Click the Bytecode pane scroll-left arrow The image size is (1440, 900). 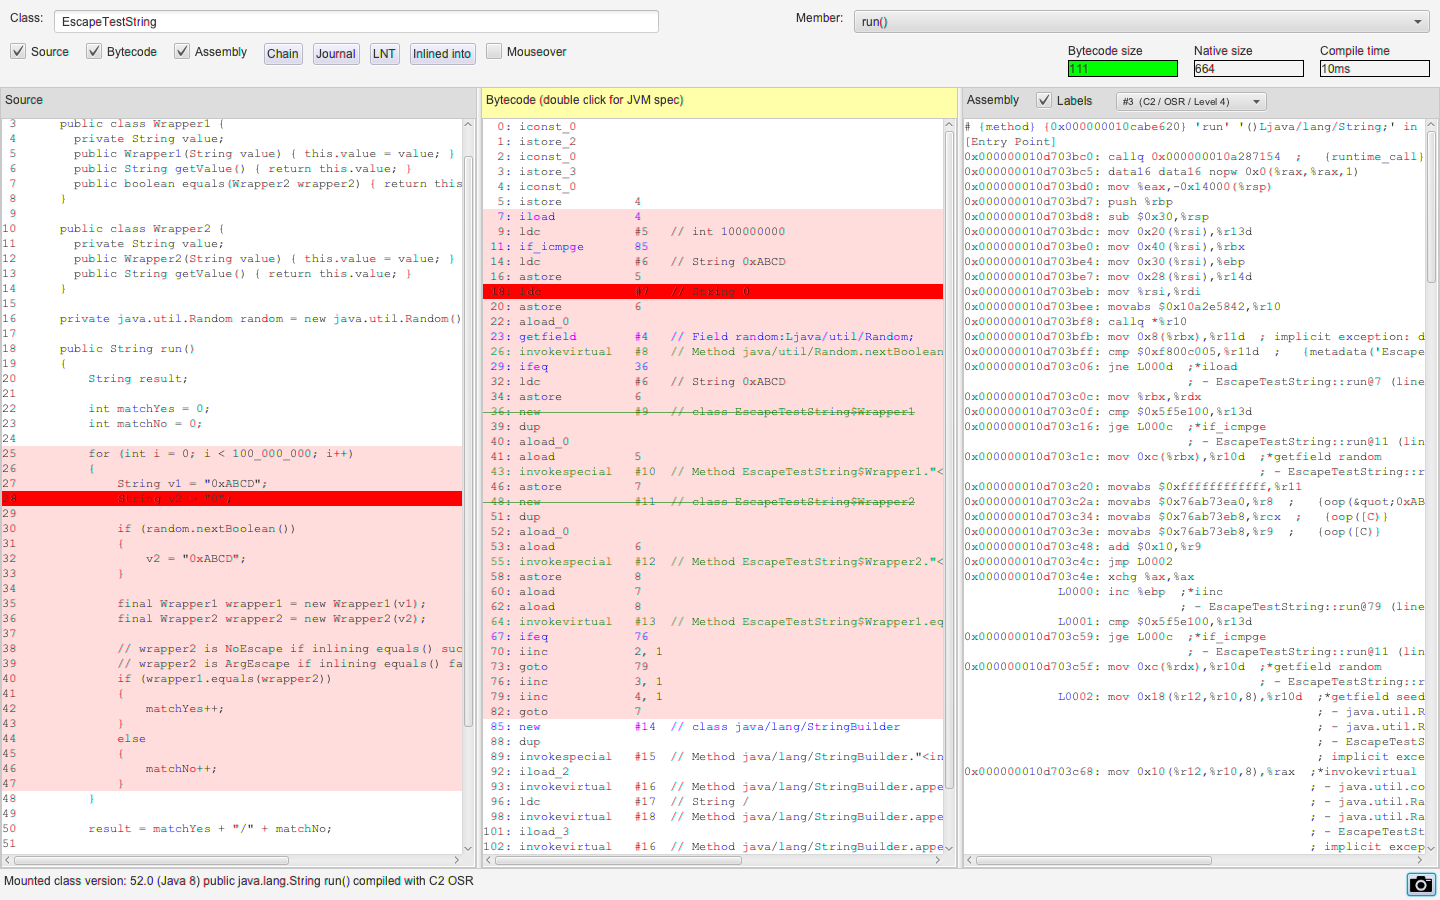(489, 860)
